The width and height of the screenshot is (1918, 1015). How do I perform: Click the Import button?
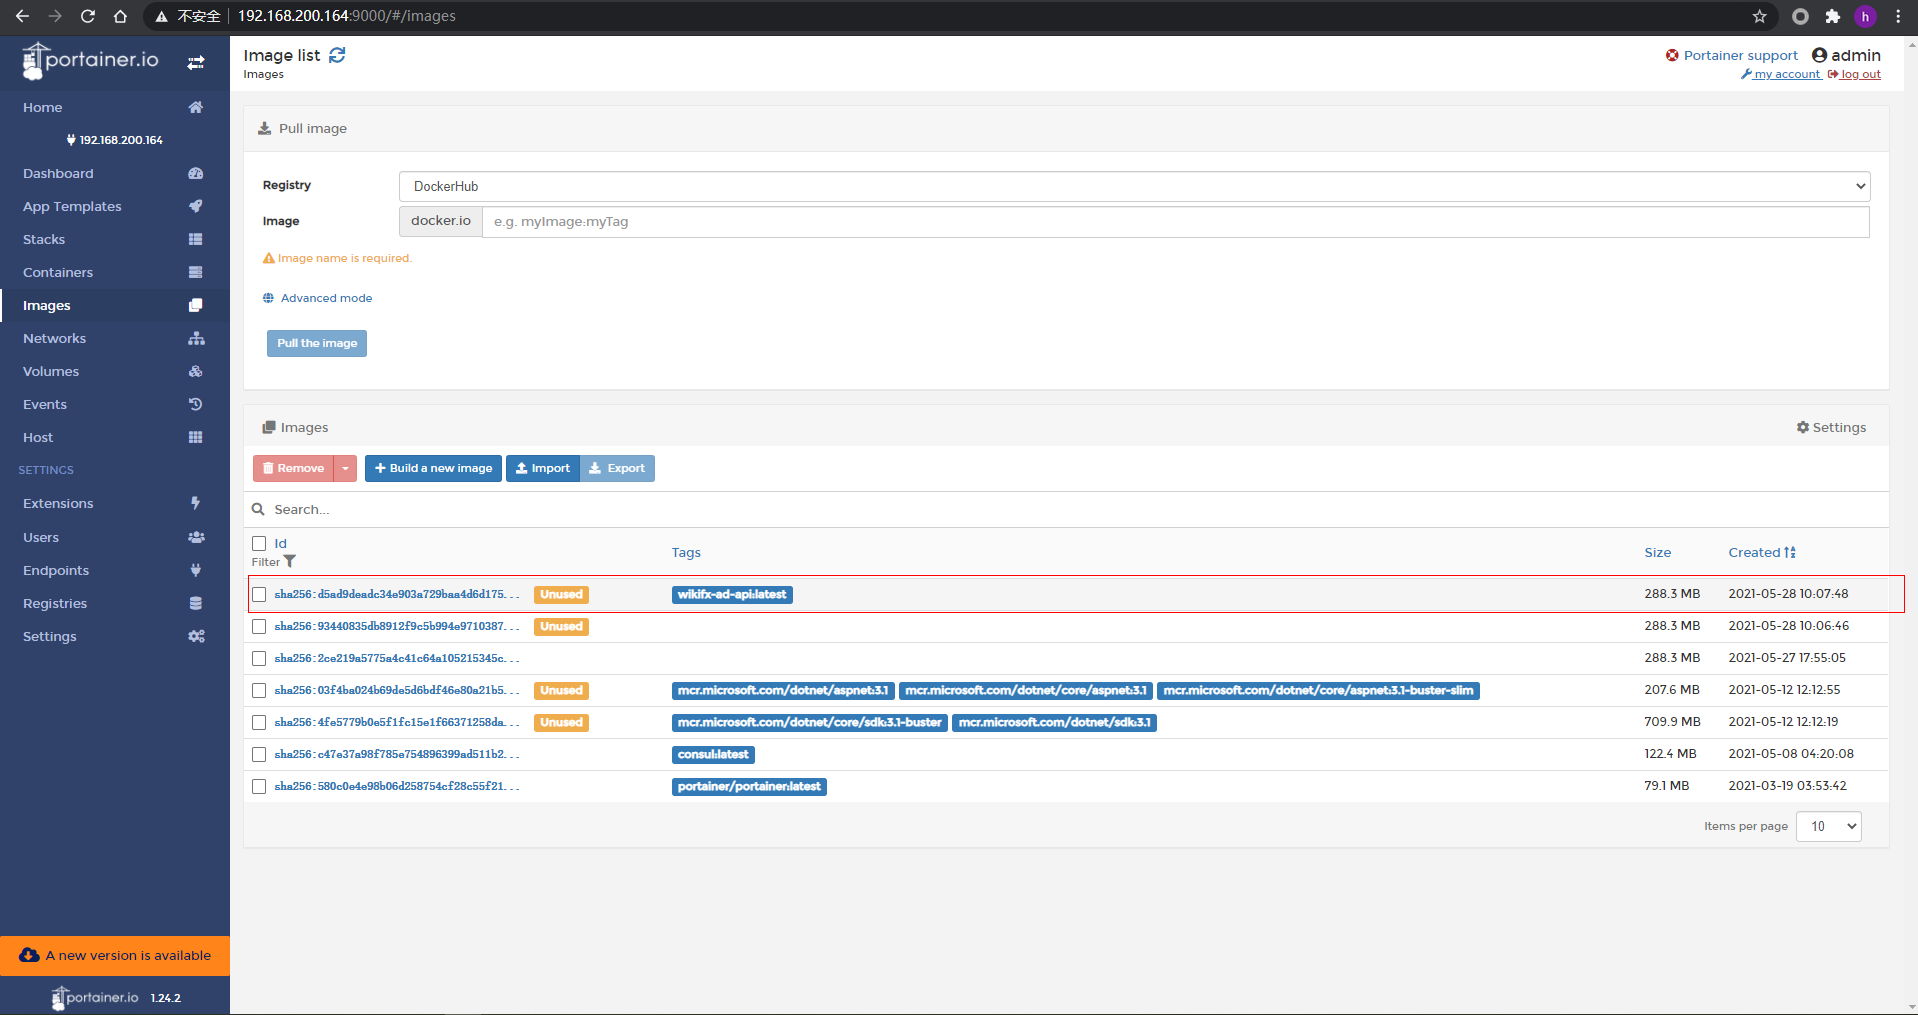point(543,468)
